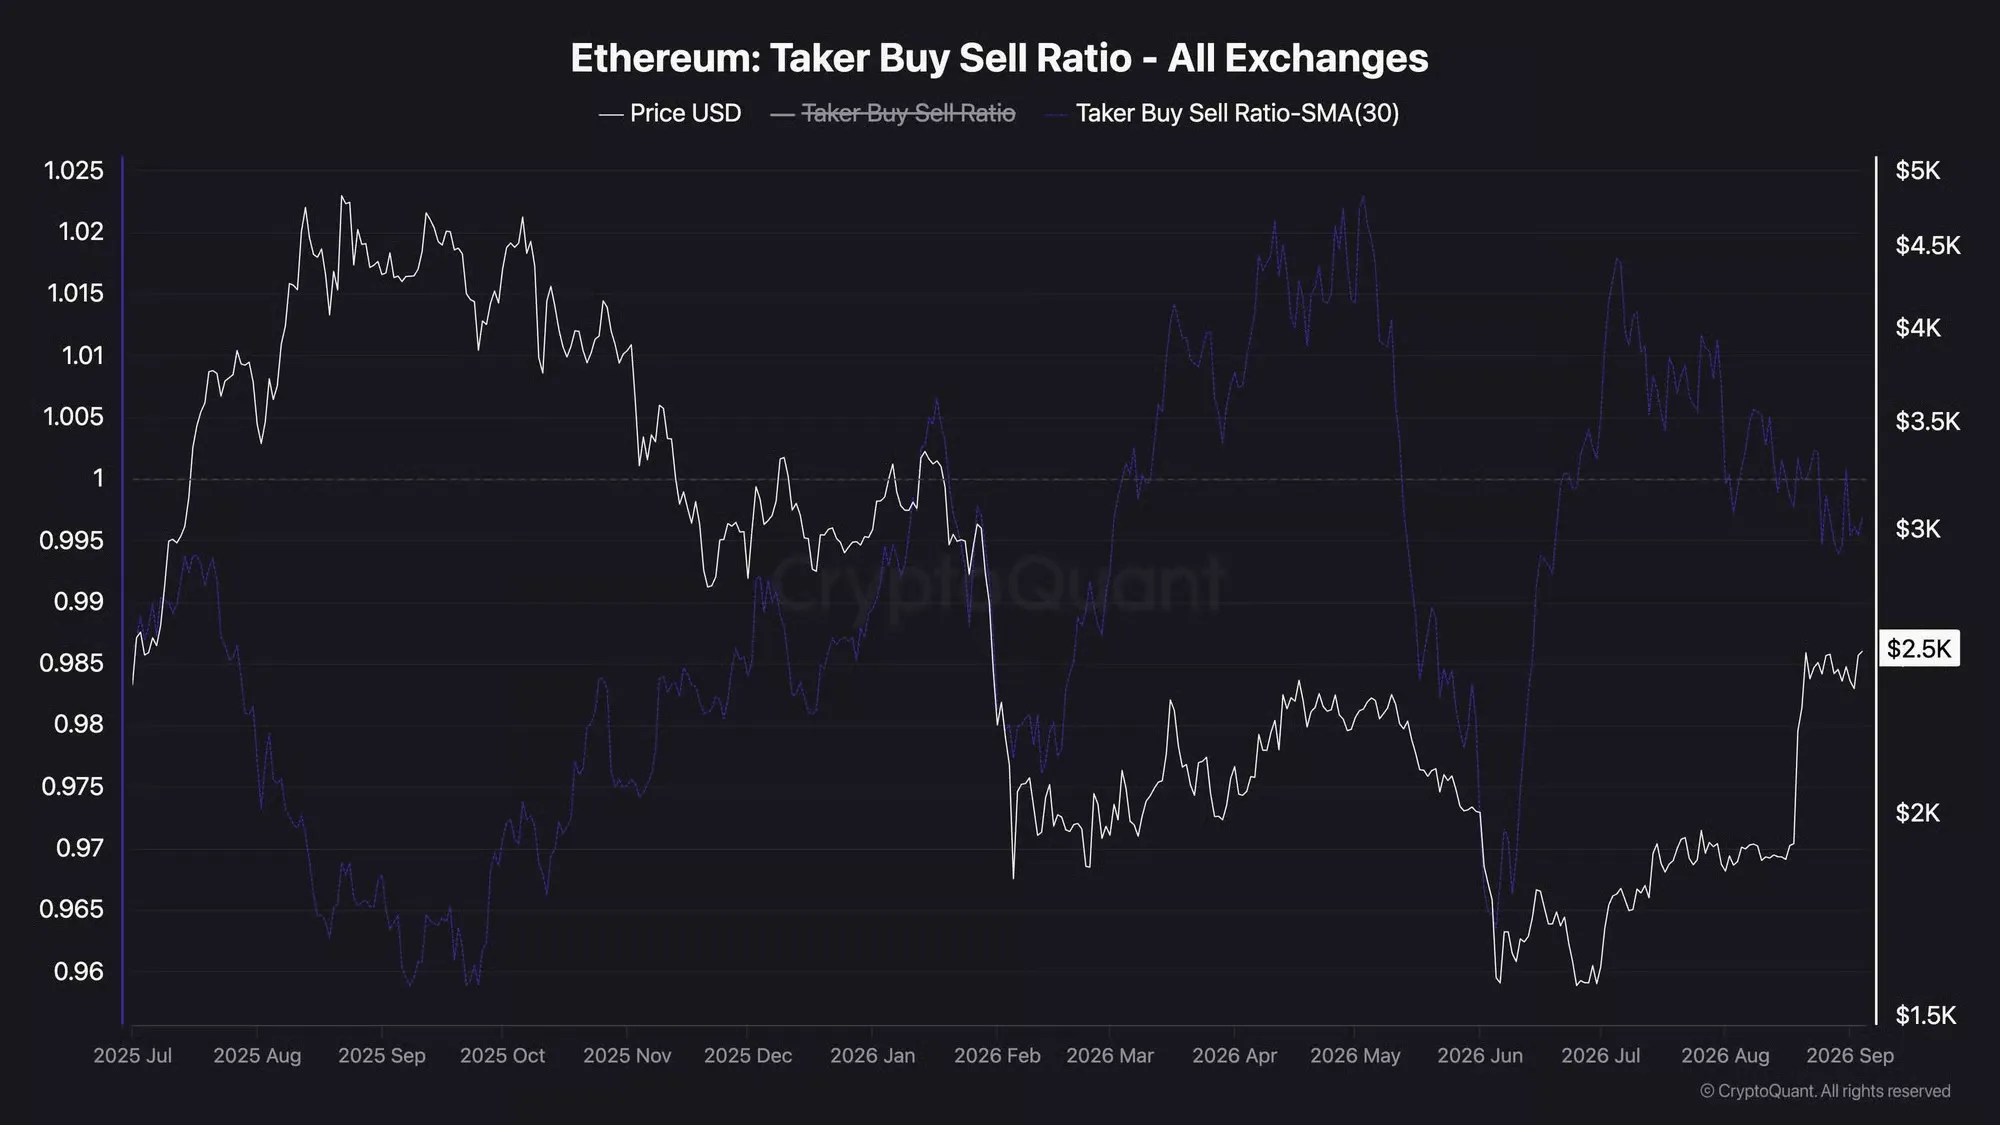Click the gray Taker Buy Sell Ratio legend marker
This screenshot has height=1125, width=2000.
[x=783, y=114]
